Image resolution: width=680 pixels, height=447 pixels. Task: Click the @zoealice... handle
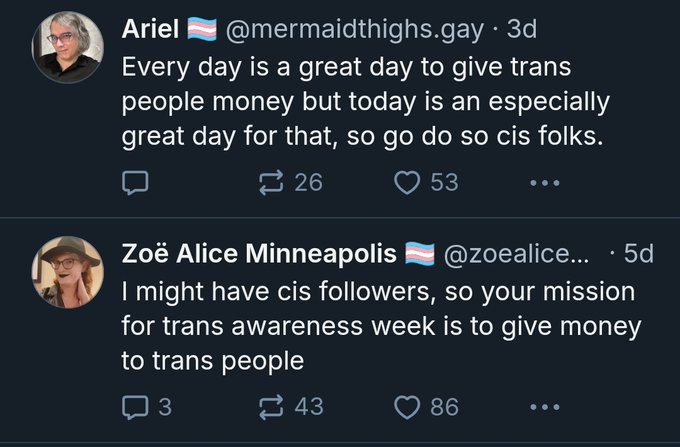[x=520, y=254]
